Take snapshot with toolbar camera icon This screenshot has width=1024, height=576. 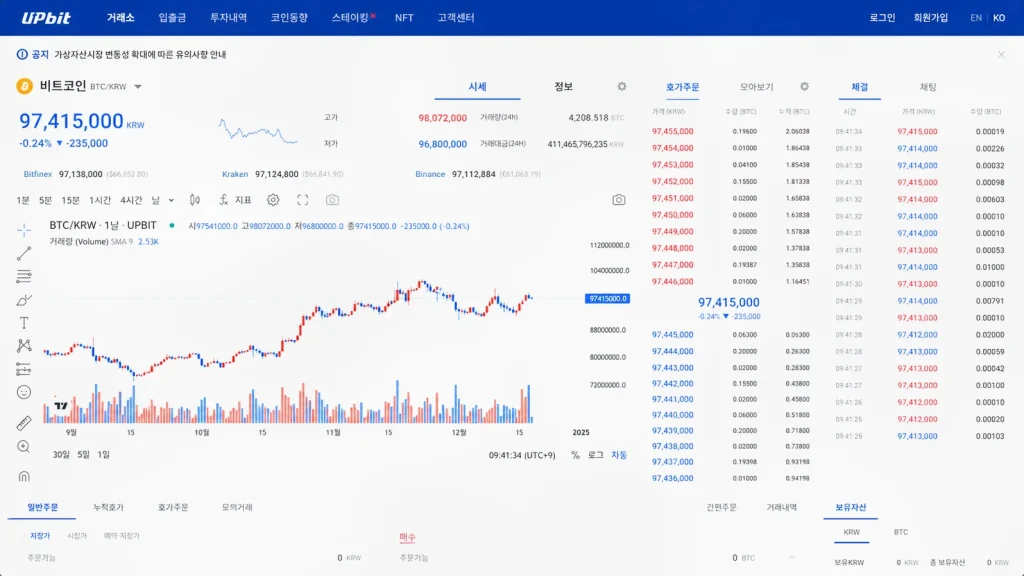(332, 200)
